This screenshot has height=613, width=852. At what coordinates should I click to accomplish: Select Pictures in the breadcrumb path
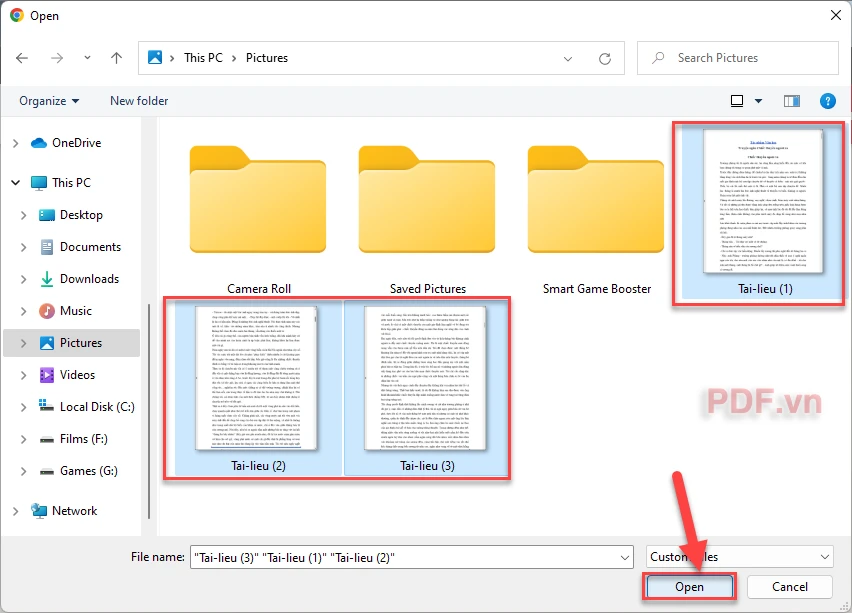[x=267, y=58]
